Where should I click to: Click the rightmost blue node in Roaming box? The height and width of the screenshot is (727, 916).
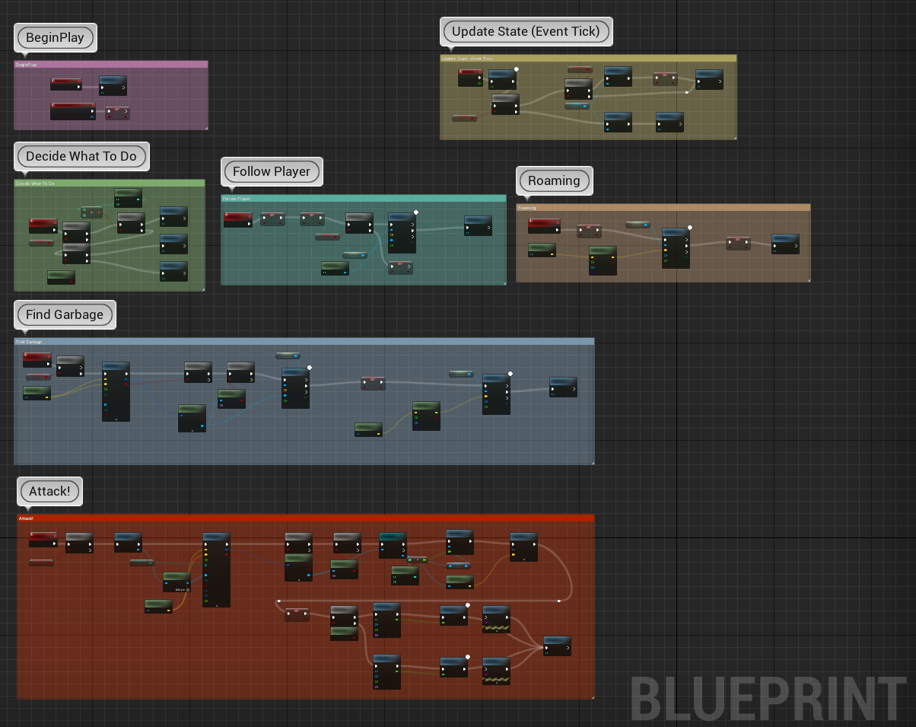pyautogui.click(x=785, y=244)
